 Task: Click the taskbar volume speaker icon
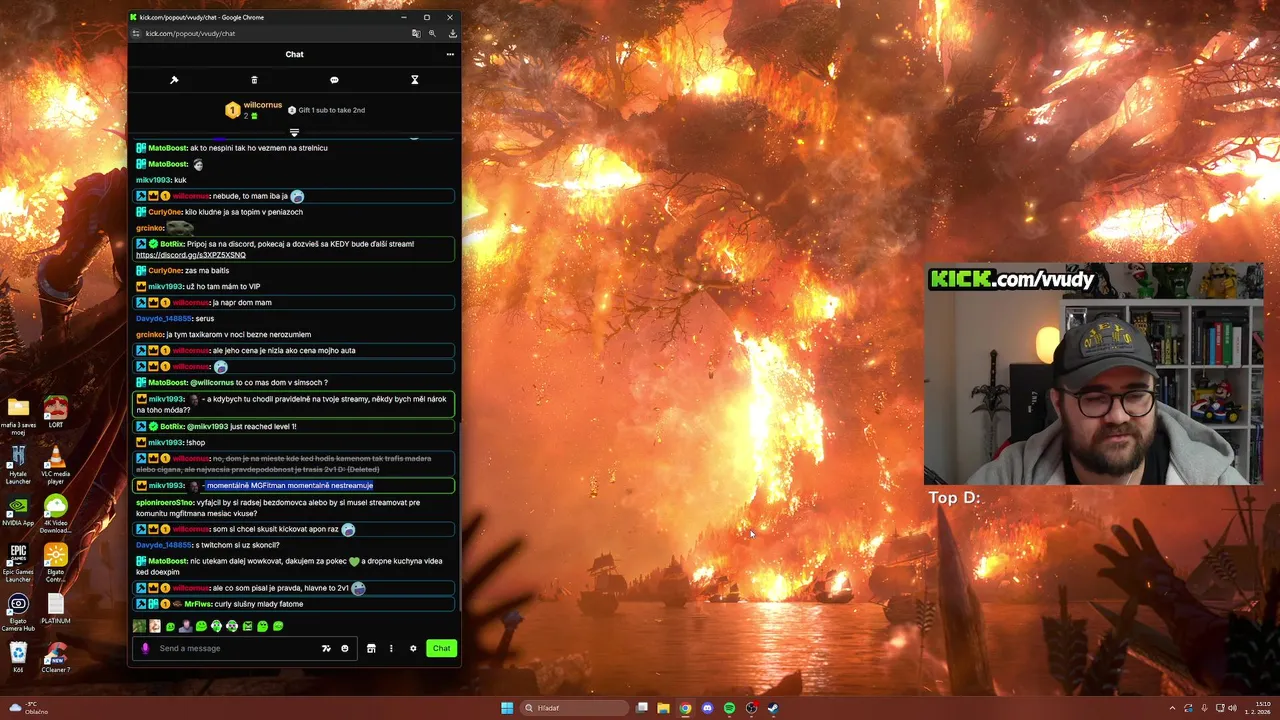tap(1231, 708)
